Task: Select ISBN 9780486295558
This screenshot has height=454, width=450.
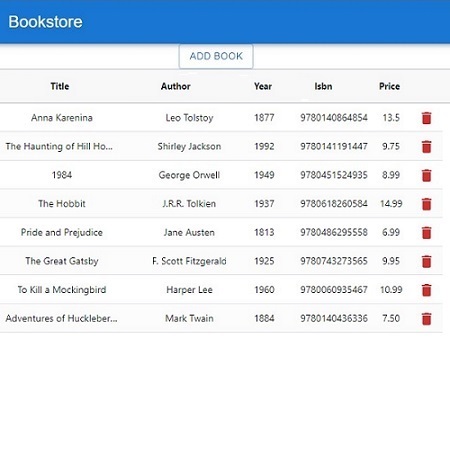Action: click(334, 232)
